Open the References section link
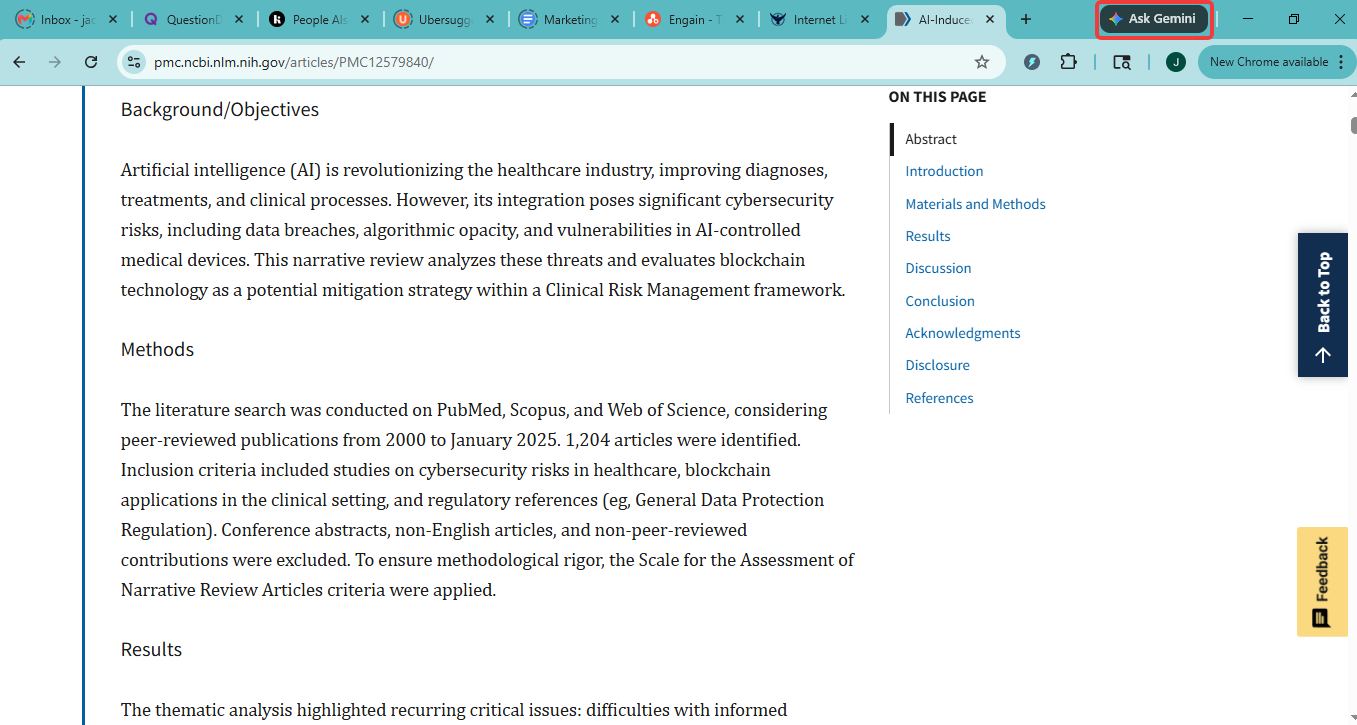 (x=939, y=398)
